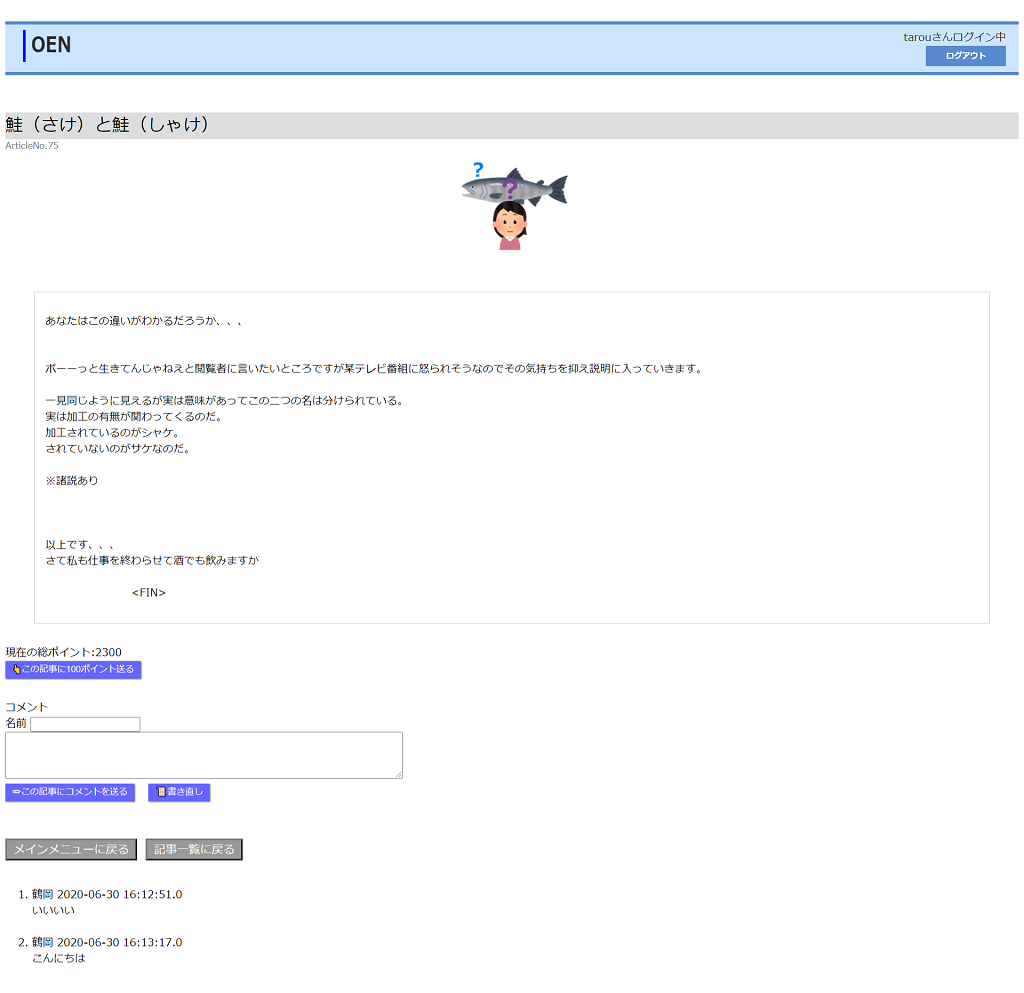Viewport: 1024px width, 993px height.
Task: Click the line 加工されているのがシャケ。
Action: coord(112,433)
